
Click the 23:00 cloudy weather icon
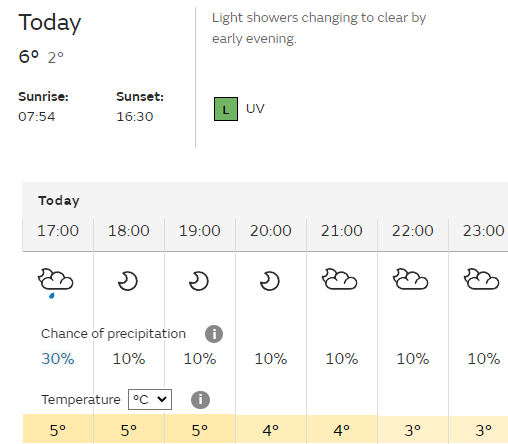[481, 279]
